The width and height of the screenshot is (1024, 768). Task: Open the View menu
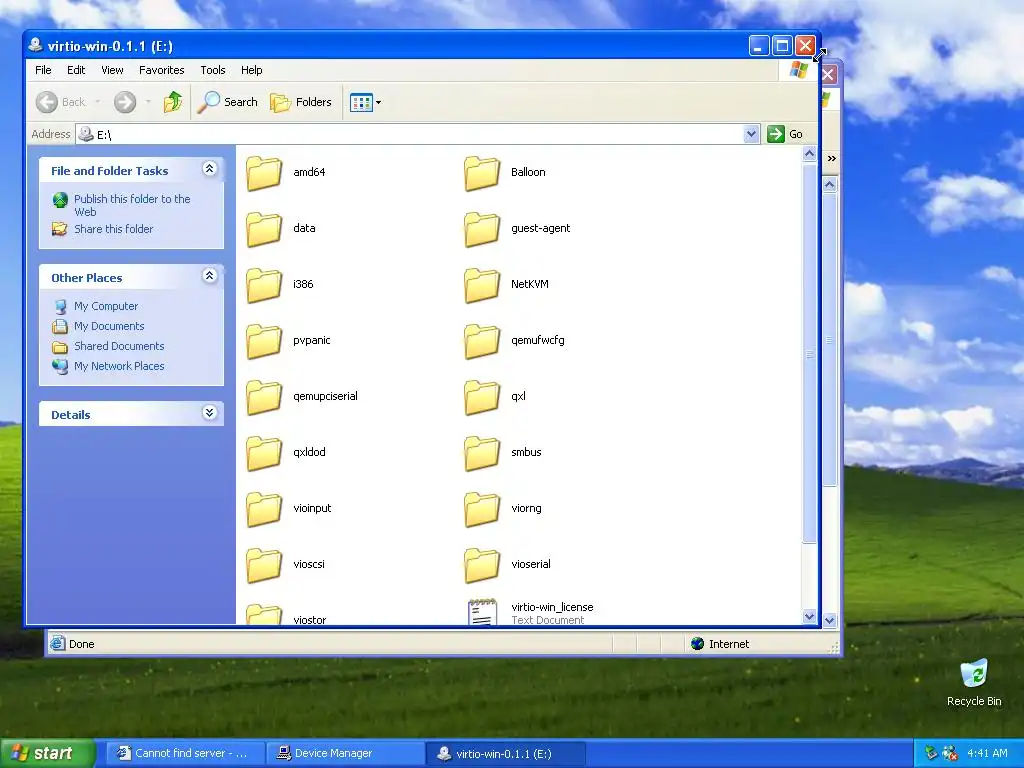(x=112, y=70)
